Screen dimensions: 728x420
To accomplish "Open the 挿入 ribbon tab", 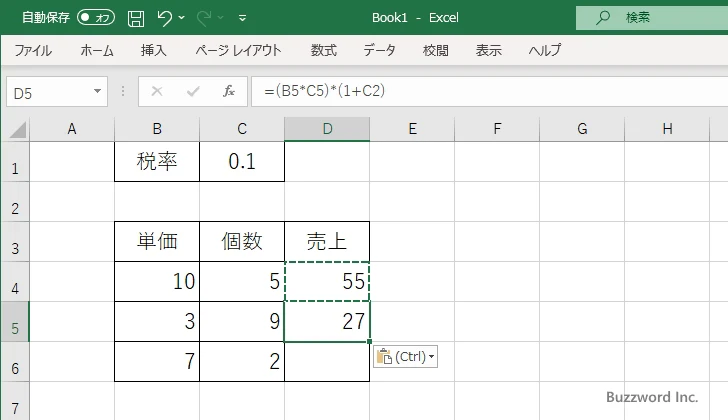I will coord(154,50).
